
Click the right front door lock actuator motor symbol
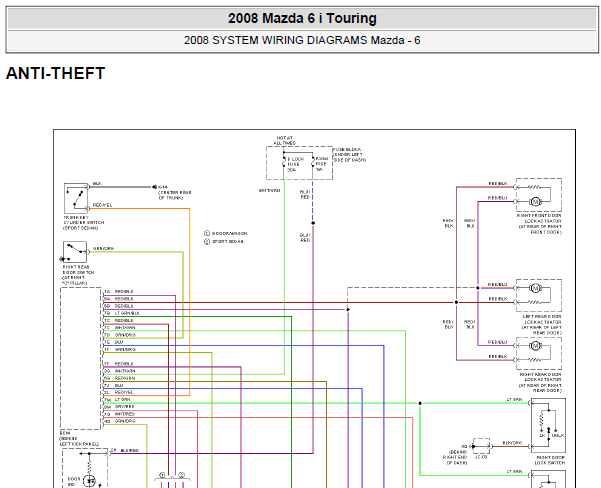click(x=535, y=201)
